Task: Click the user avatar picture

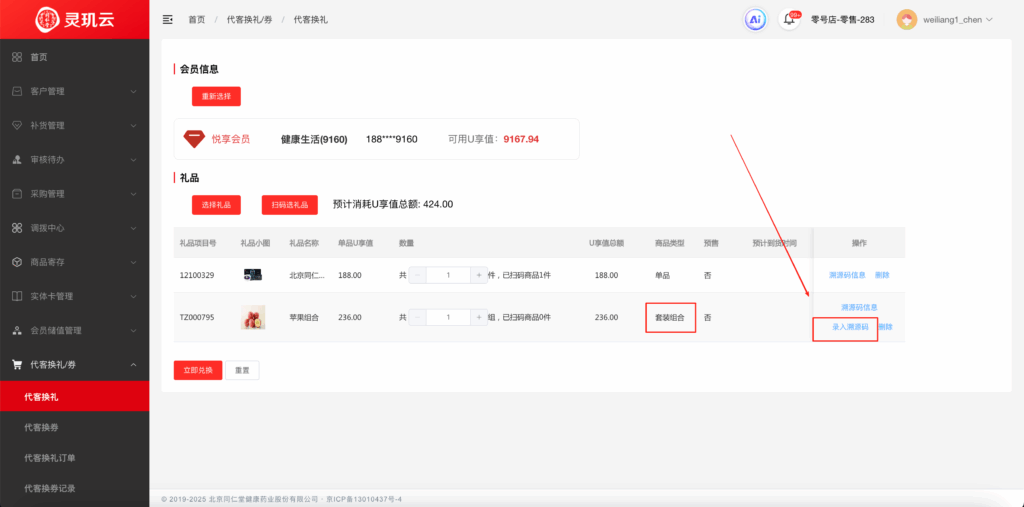Action: click(x=906, y=19)
